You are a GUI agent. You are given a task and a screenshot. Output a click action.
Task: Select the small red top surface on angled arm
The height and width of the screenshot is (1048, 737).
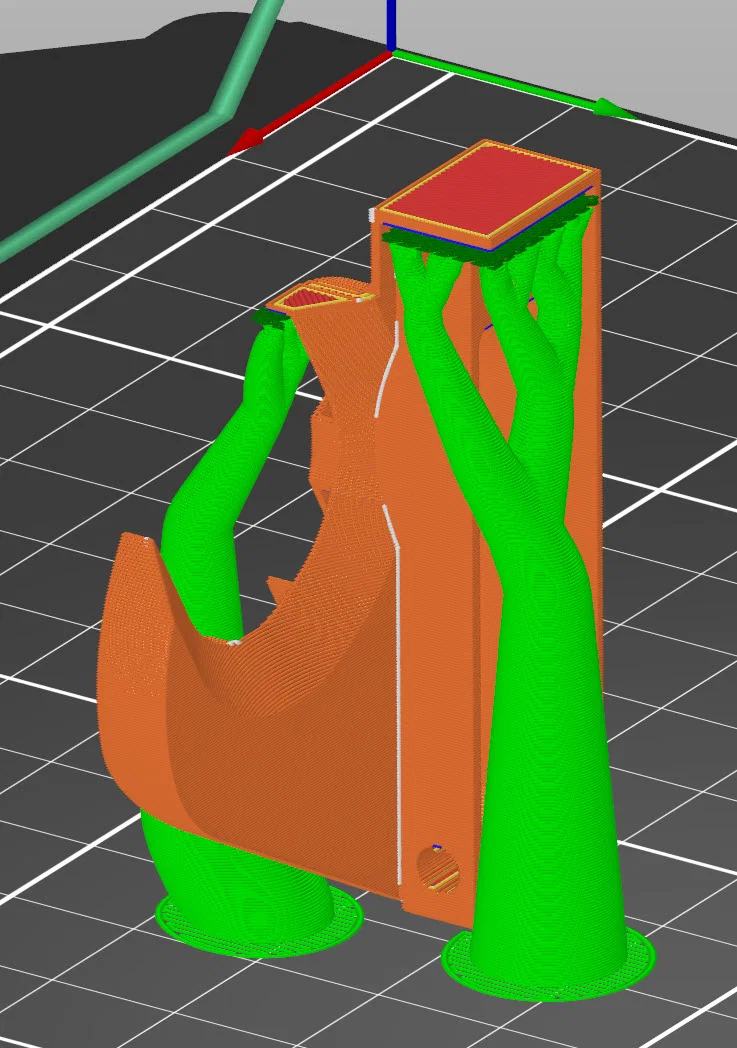312,298
